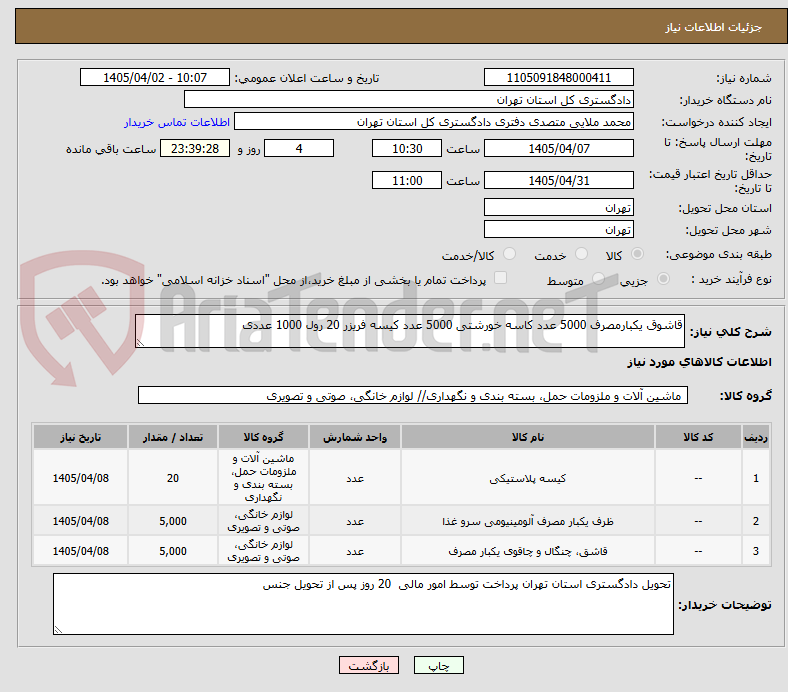Click the چاپ (print) button
The height and width of the screenshot is (692, 788).
[438, 665]
